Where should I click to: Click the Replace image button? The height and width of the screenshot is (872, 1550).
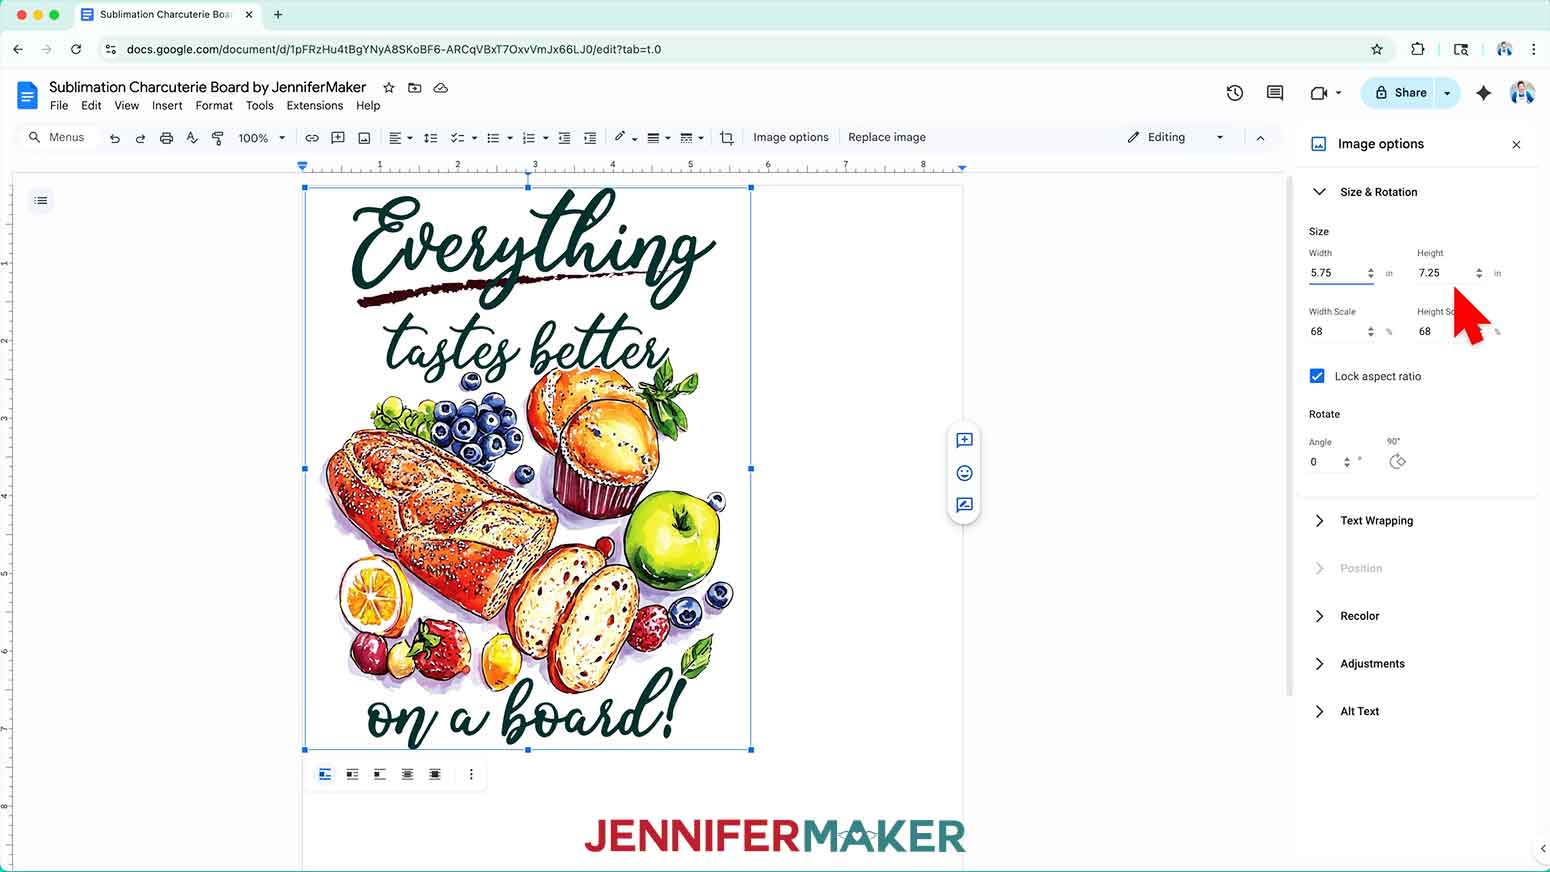[x=886, y=138]
